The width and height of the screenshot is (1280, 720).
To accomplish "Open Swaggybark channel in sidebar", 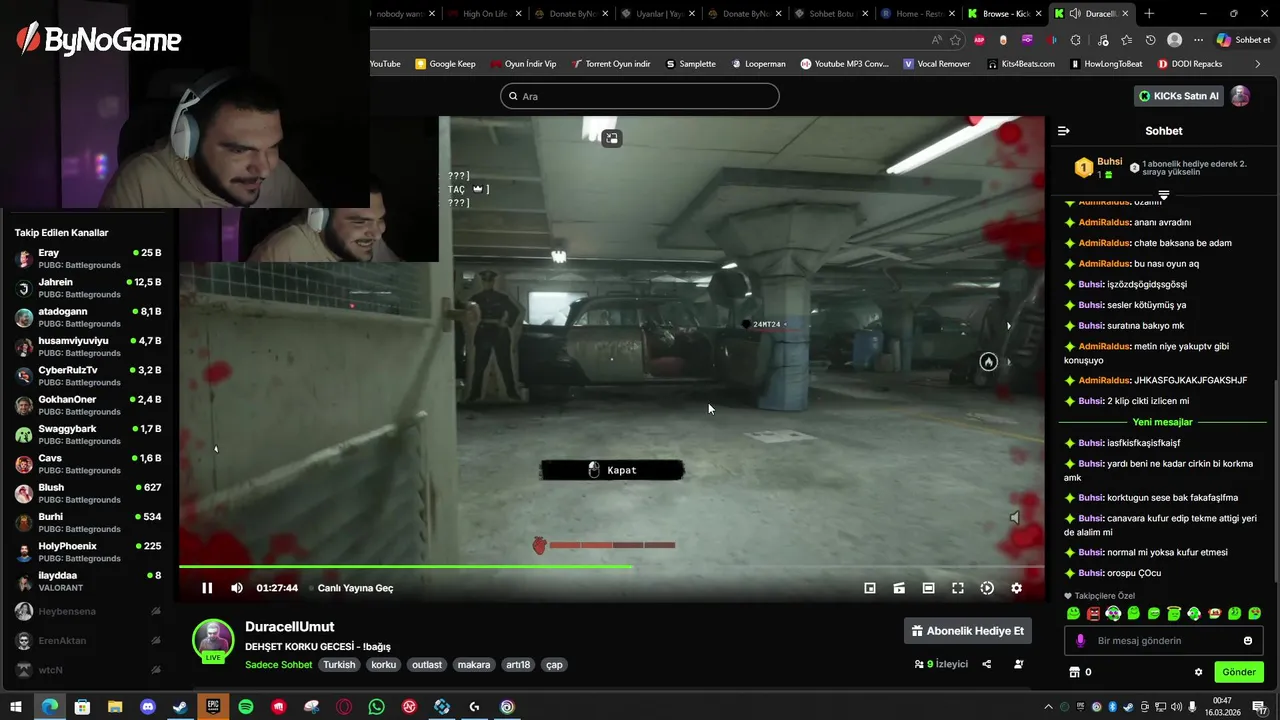I will point(89,434).
